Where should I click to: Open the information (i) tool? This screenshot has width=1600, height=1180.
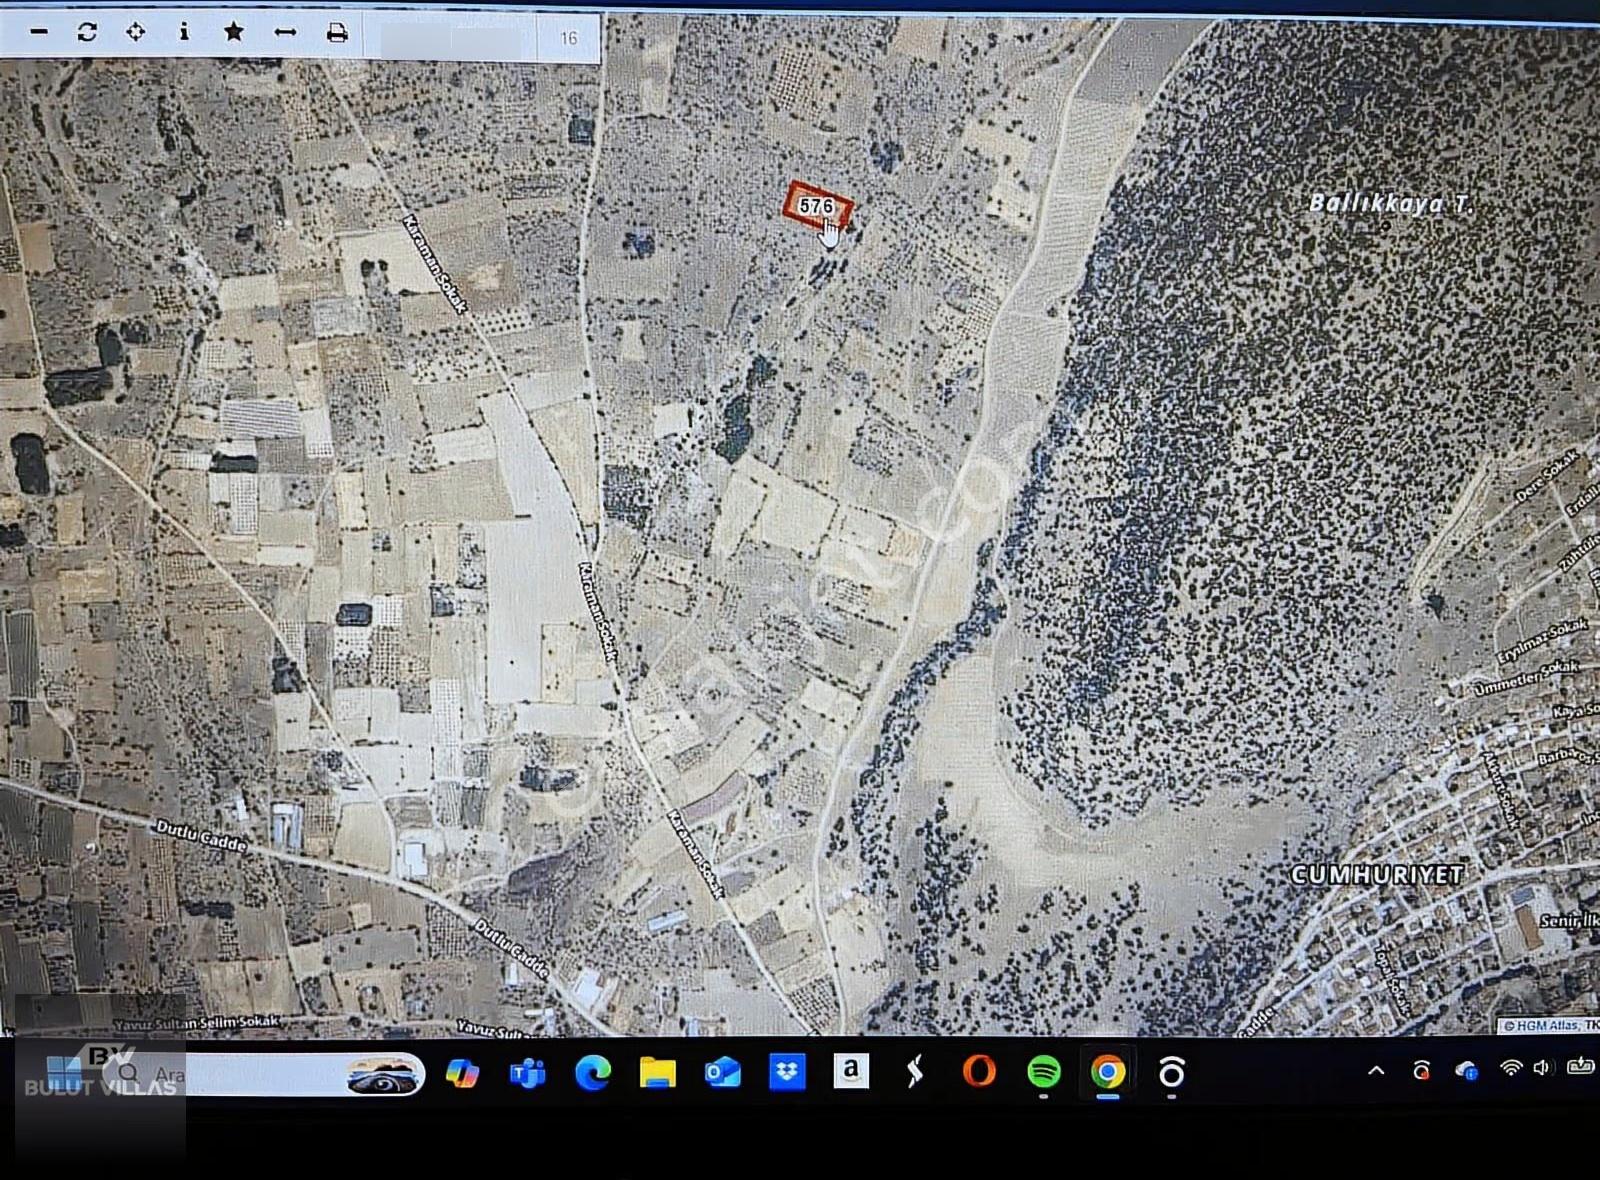click(184, 32)
